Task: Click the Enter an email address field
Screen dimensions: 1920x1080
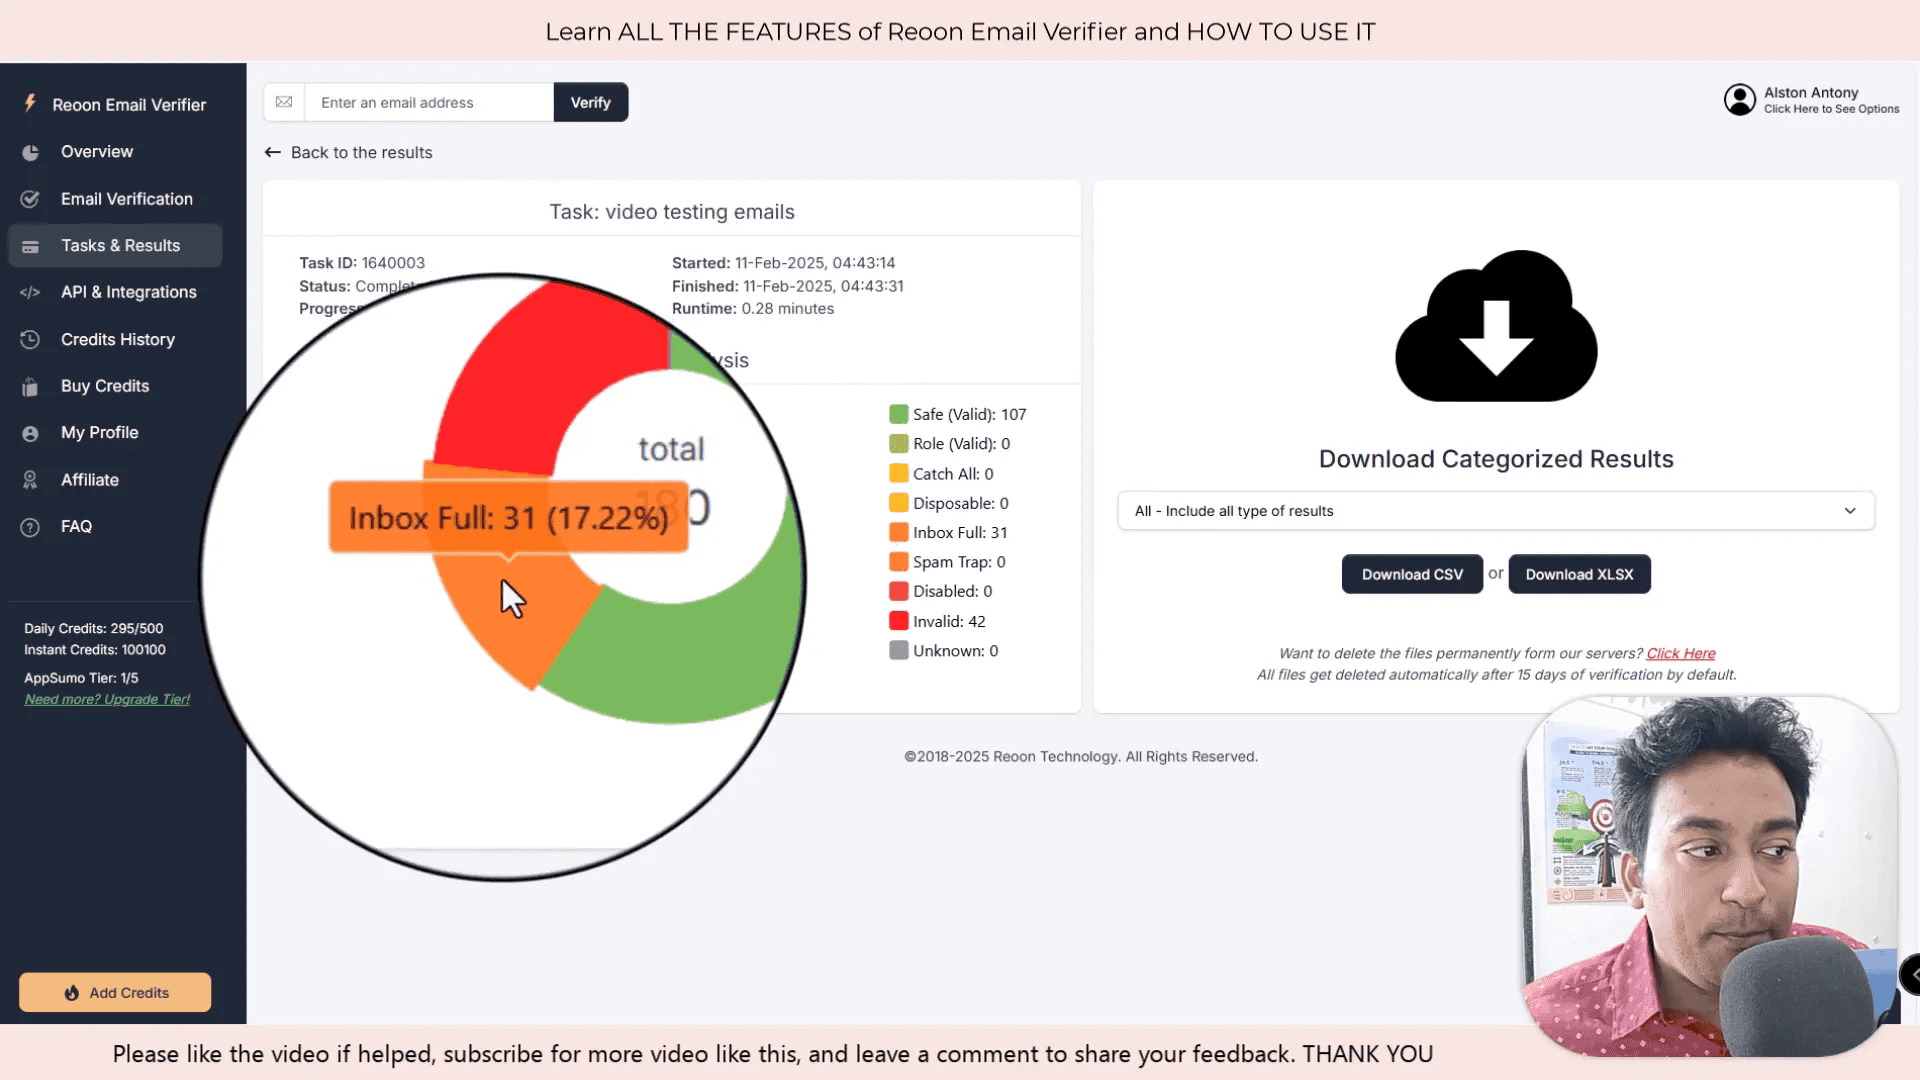Action: [429, 102]
